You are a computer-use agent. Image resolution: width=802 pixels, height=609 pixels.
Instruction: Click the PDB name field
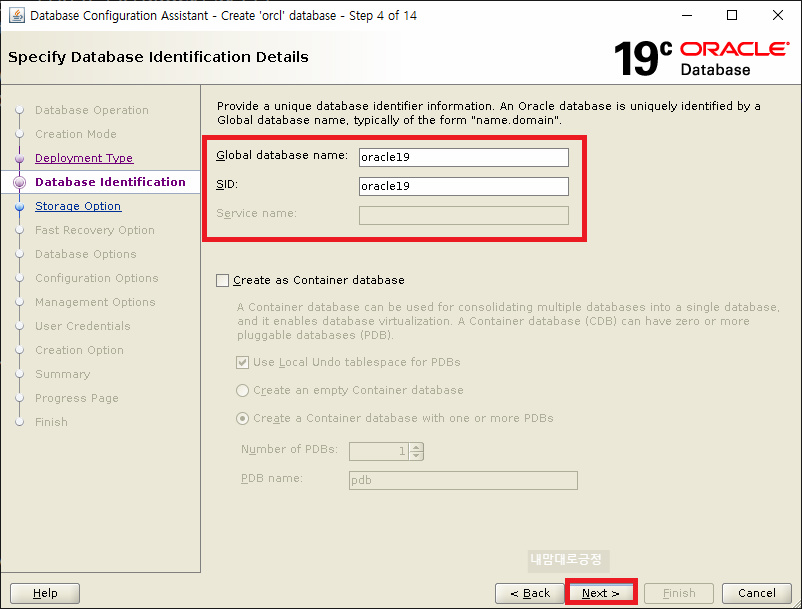click(463, 481)
